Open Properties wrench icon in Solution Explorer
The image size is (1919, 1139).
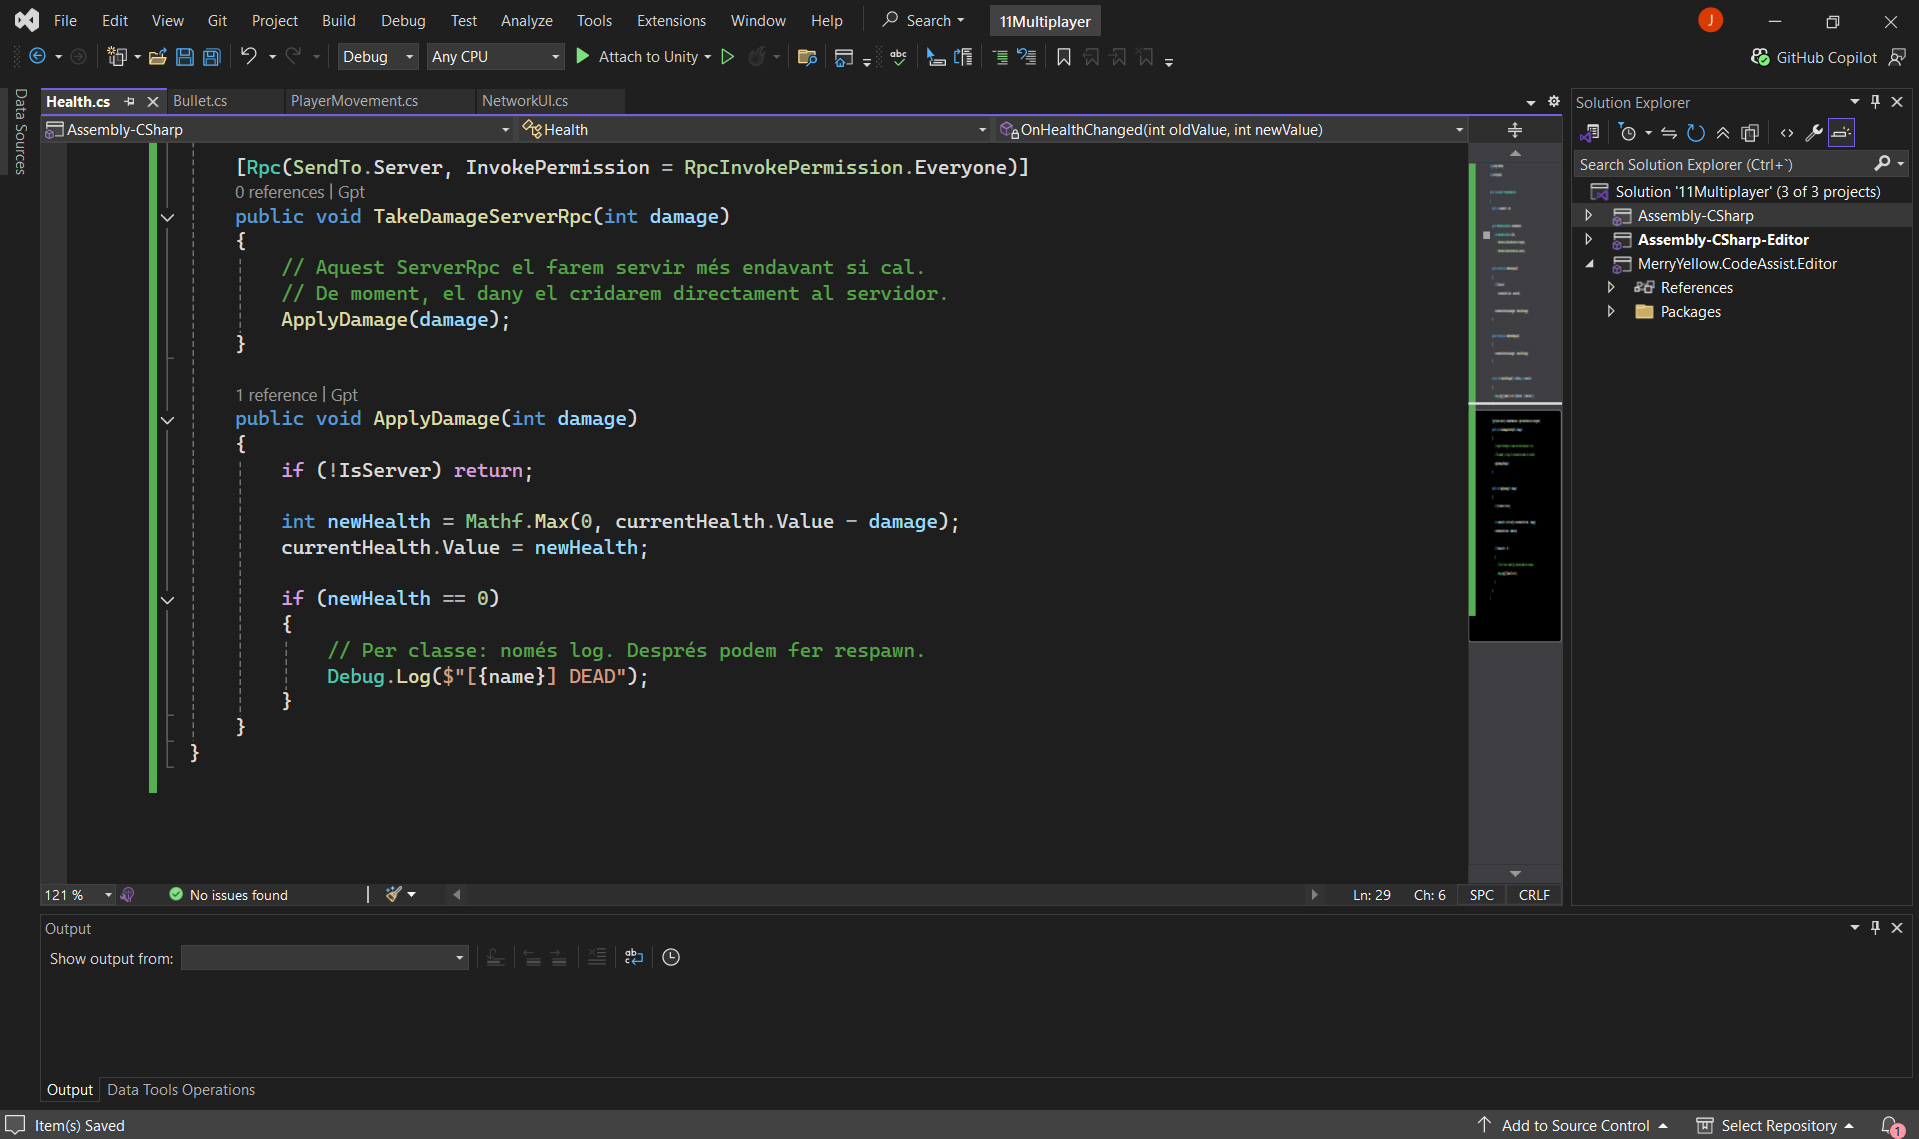tap(1813, 133)
